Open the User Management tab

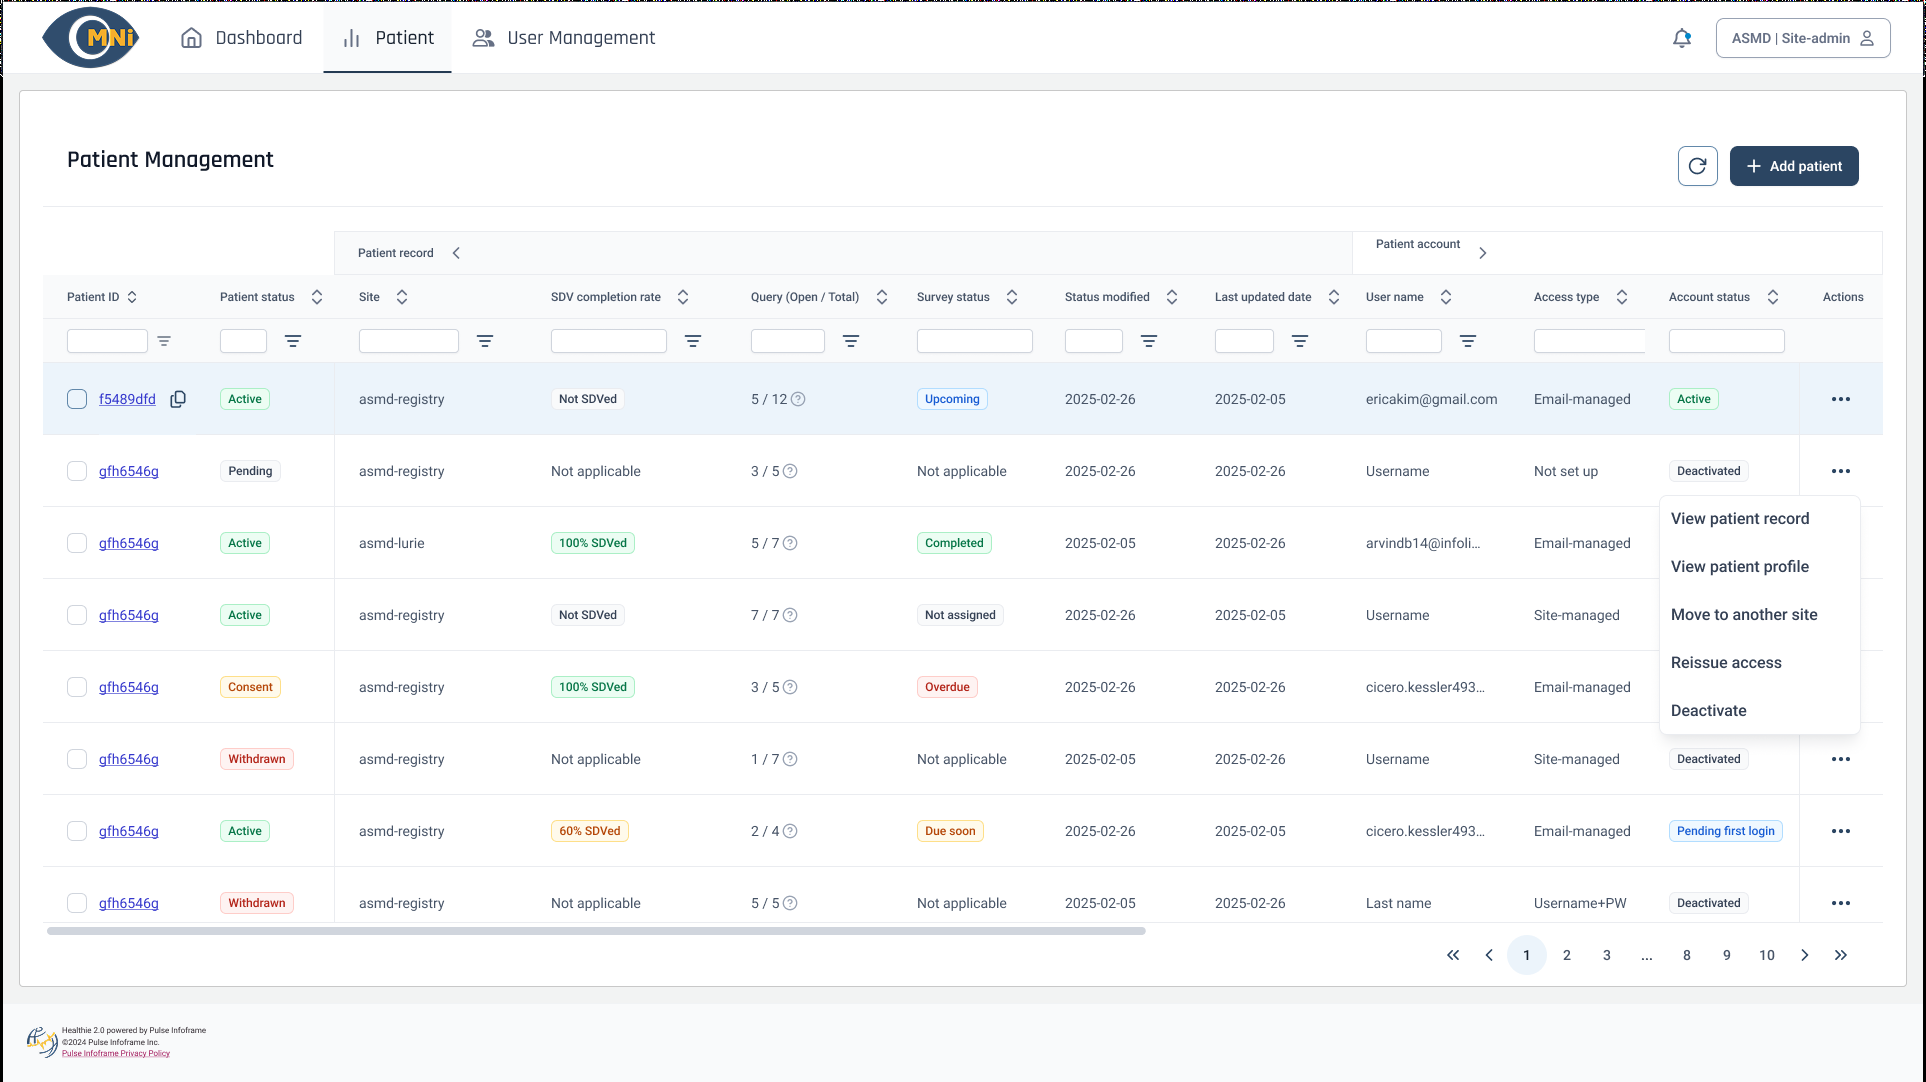click(x=564, y=38)
